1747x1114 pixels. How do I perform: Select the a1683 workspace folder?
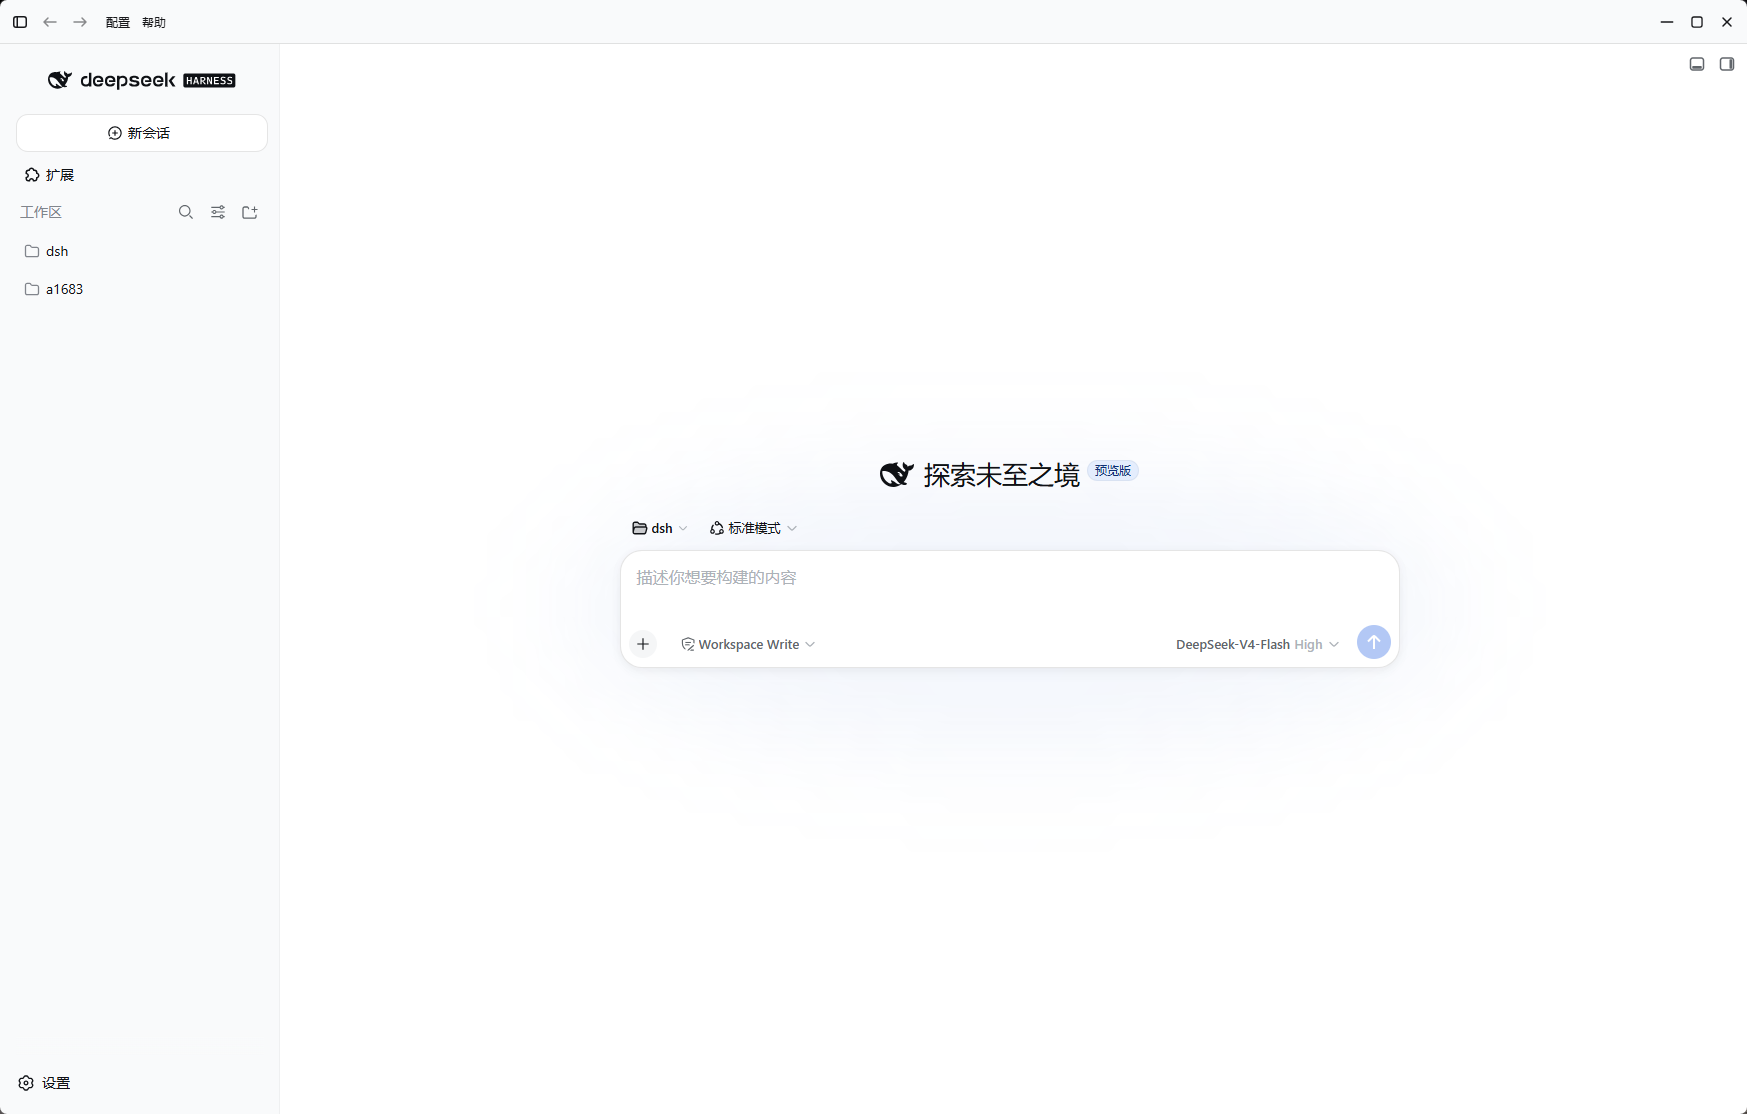tap(142, 289)
